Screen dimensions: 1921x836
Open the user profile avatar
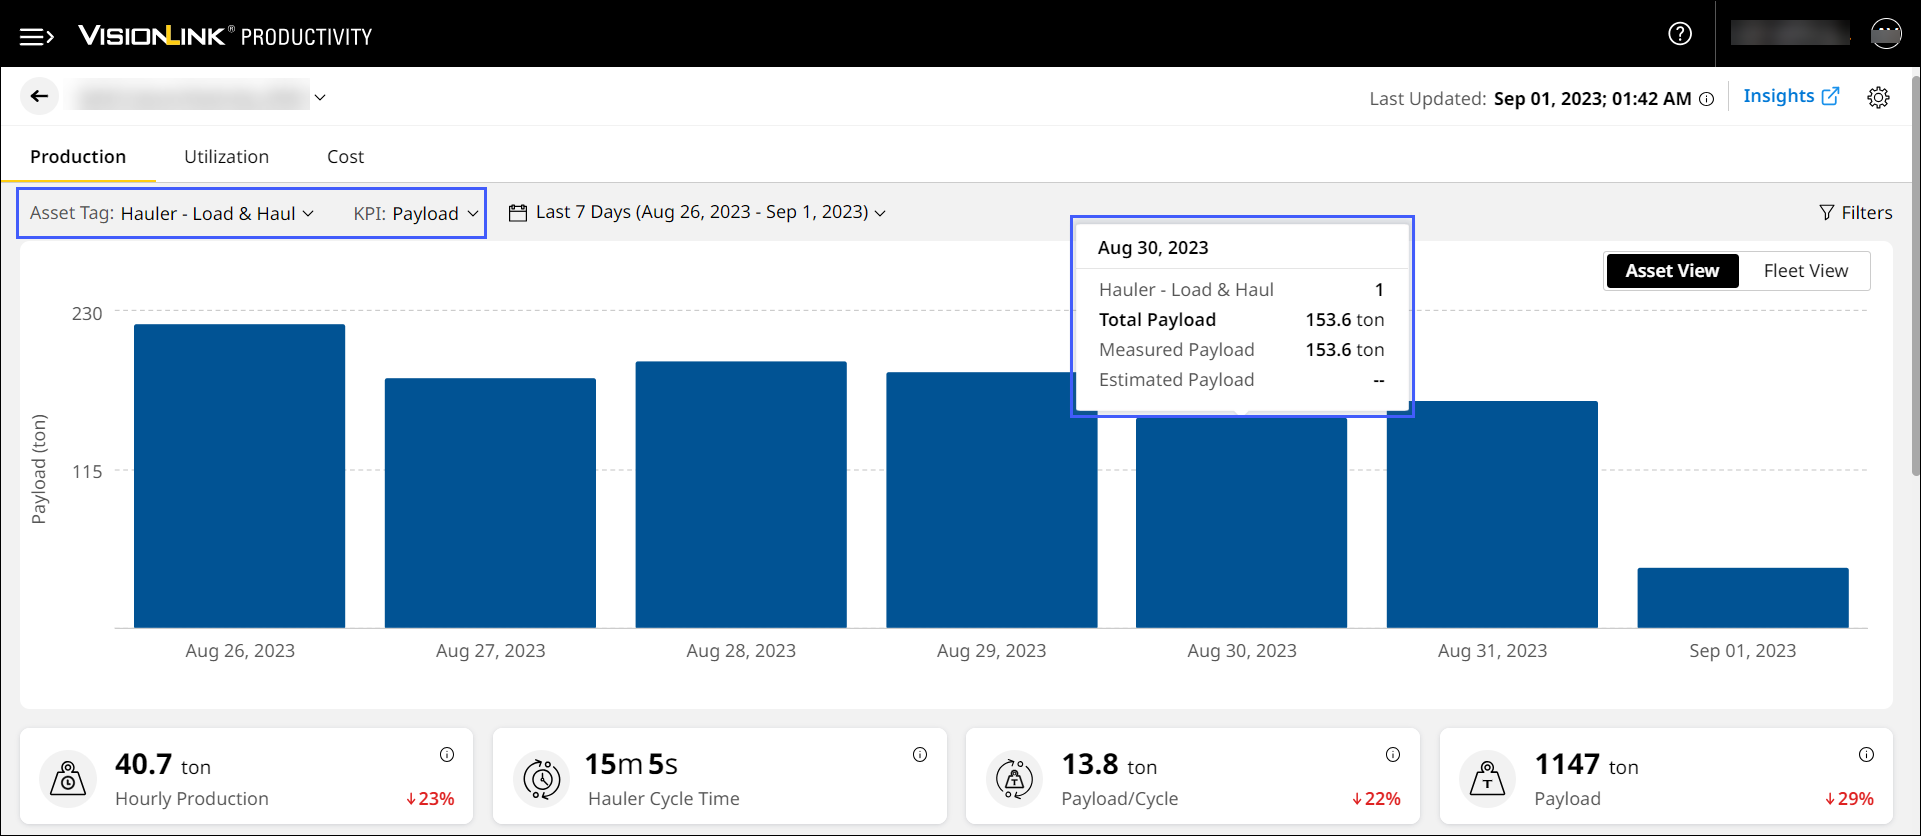pos(1885,34)
